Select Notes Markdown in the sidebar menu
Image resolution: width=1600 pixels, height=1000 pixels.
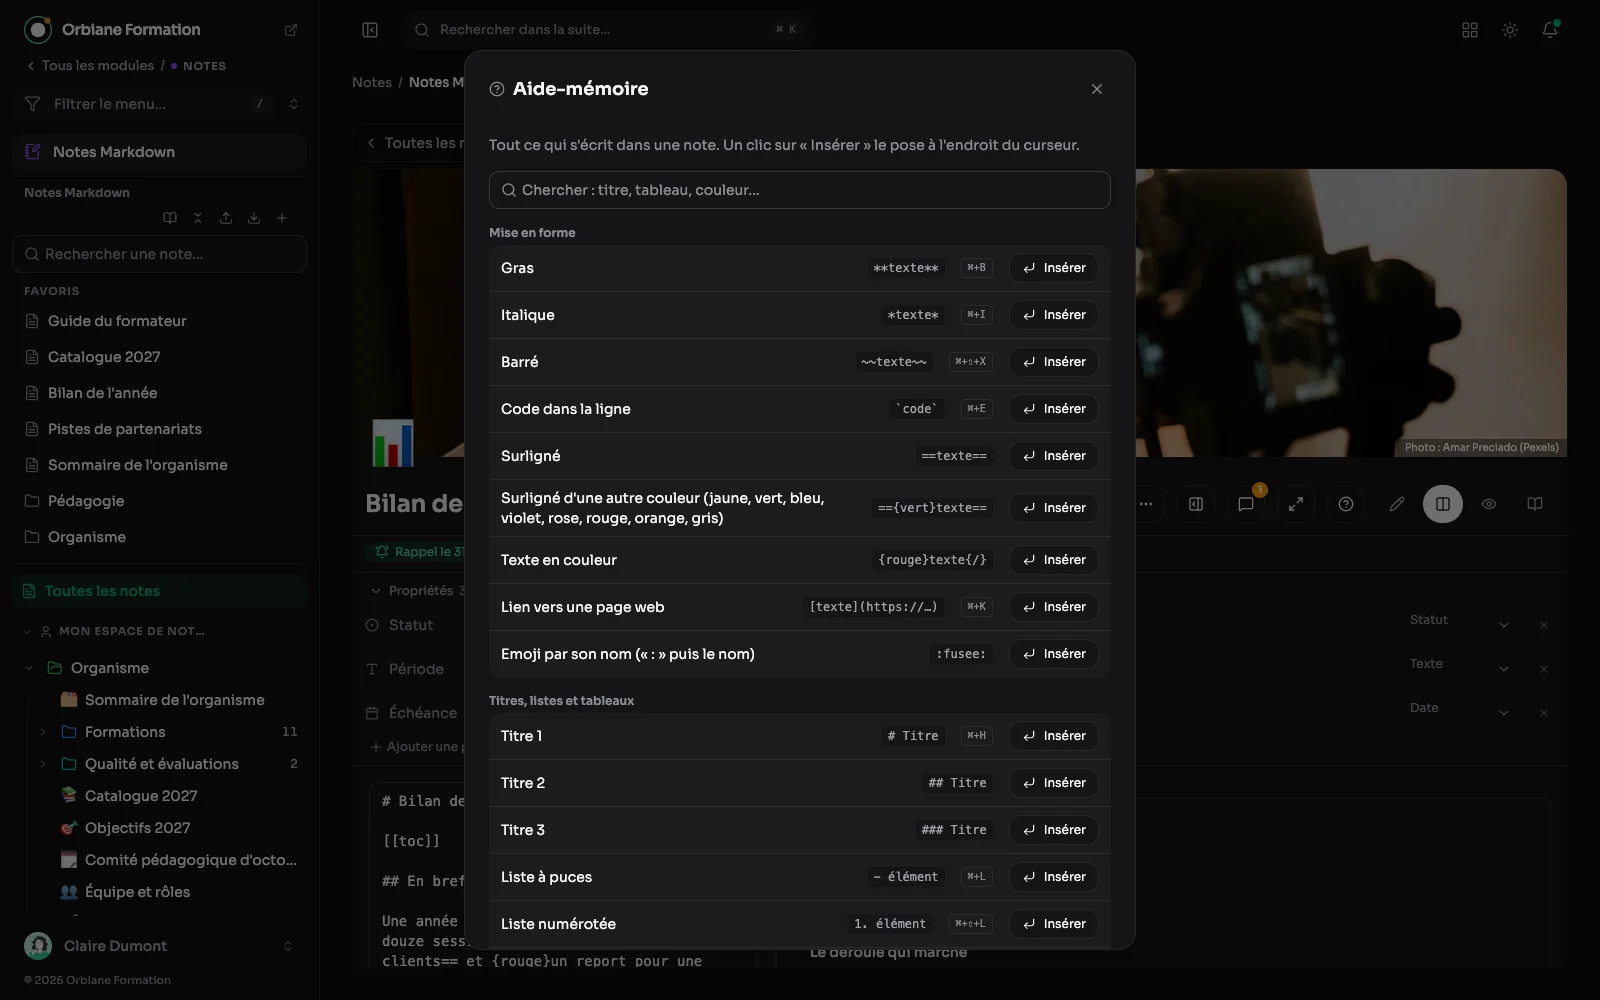[x=160, y=152]
